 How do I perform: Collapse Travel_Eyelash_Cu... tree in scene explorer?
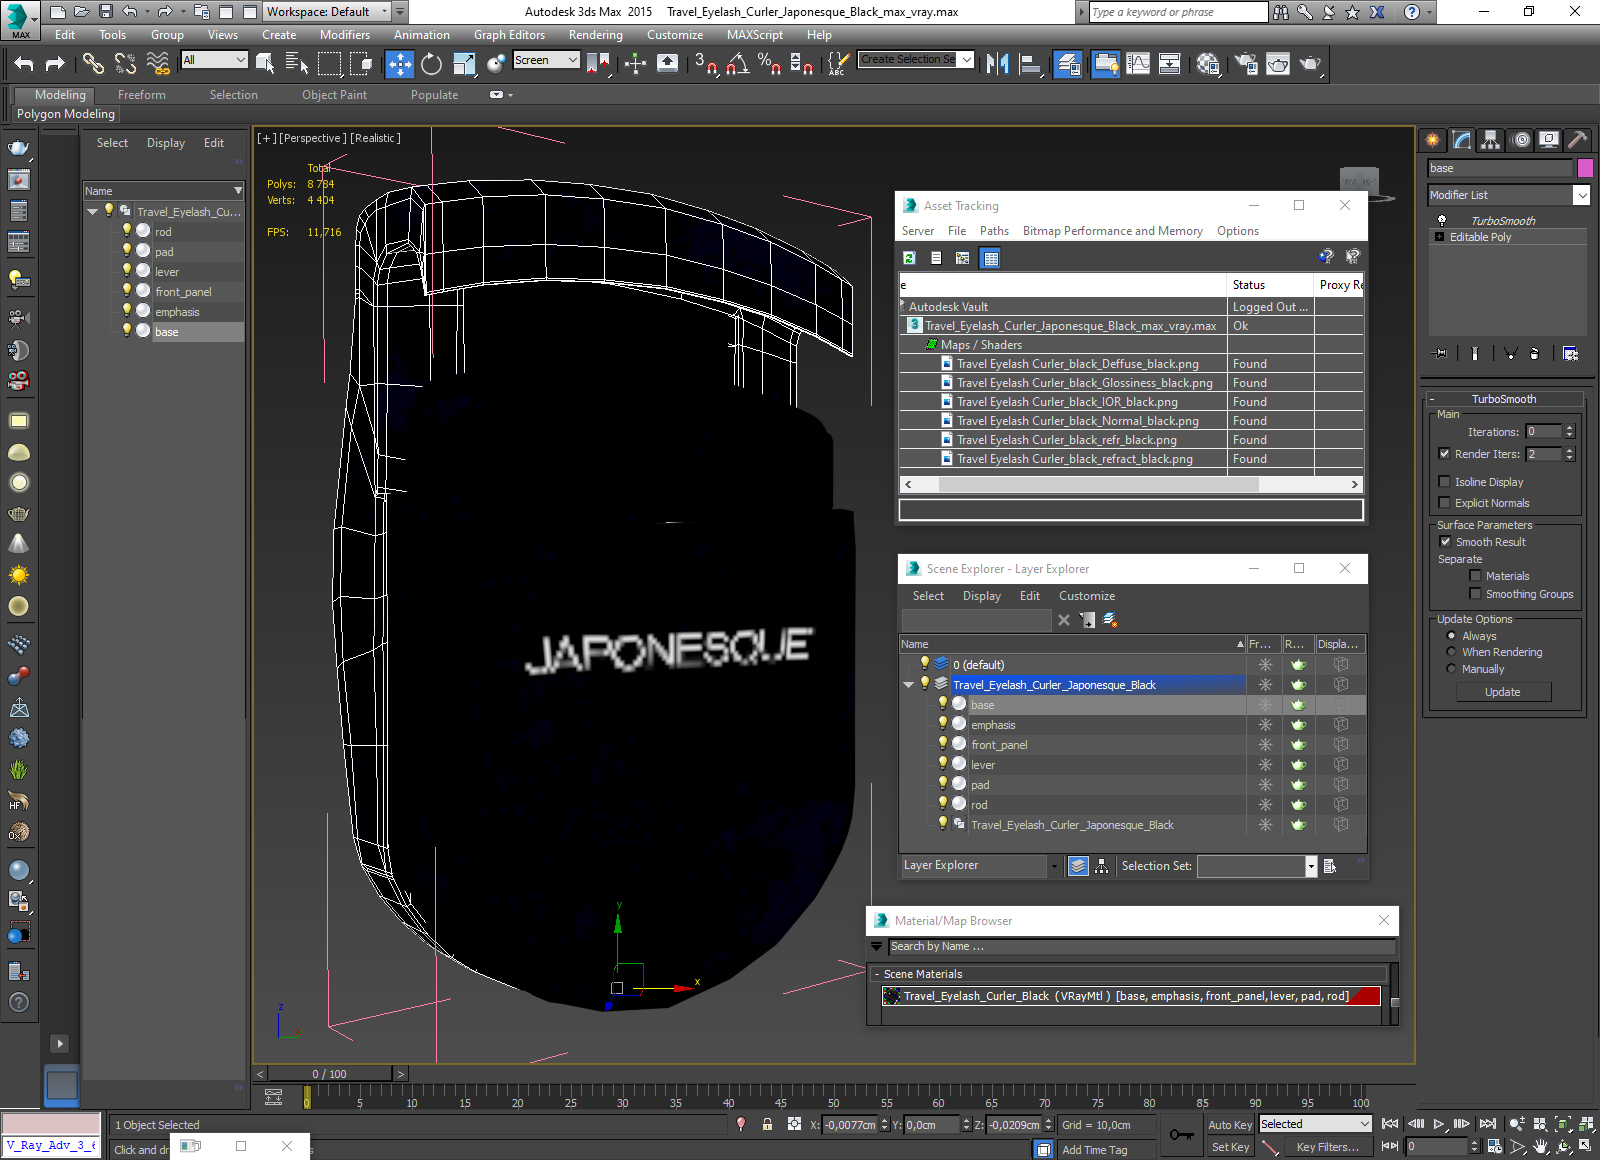click(93, 212)
